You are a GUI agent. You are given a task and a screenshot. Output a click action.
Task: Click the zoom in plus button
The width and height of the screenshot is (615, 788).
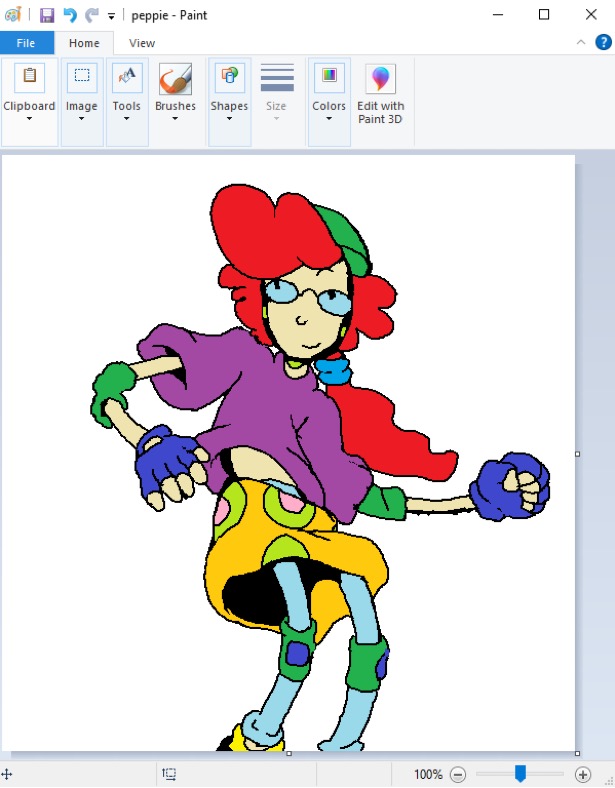coord(583,774)
